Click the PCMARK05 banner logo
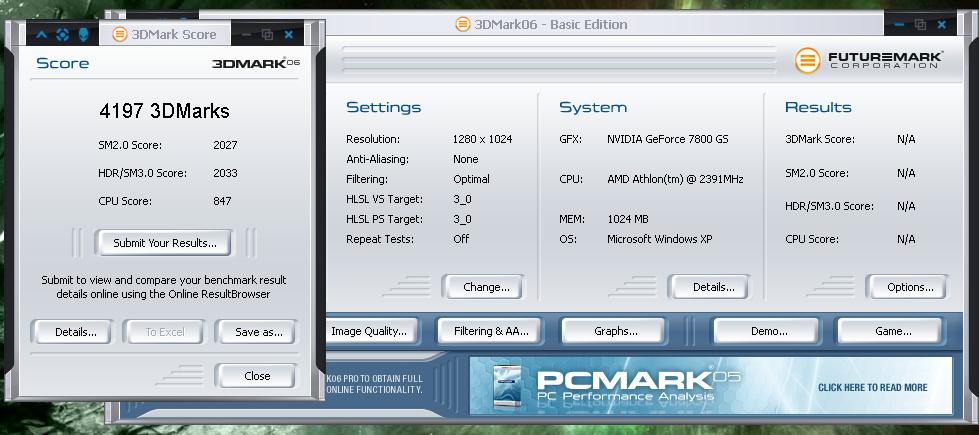979x435 pixels. (638, 385)
